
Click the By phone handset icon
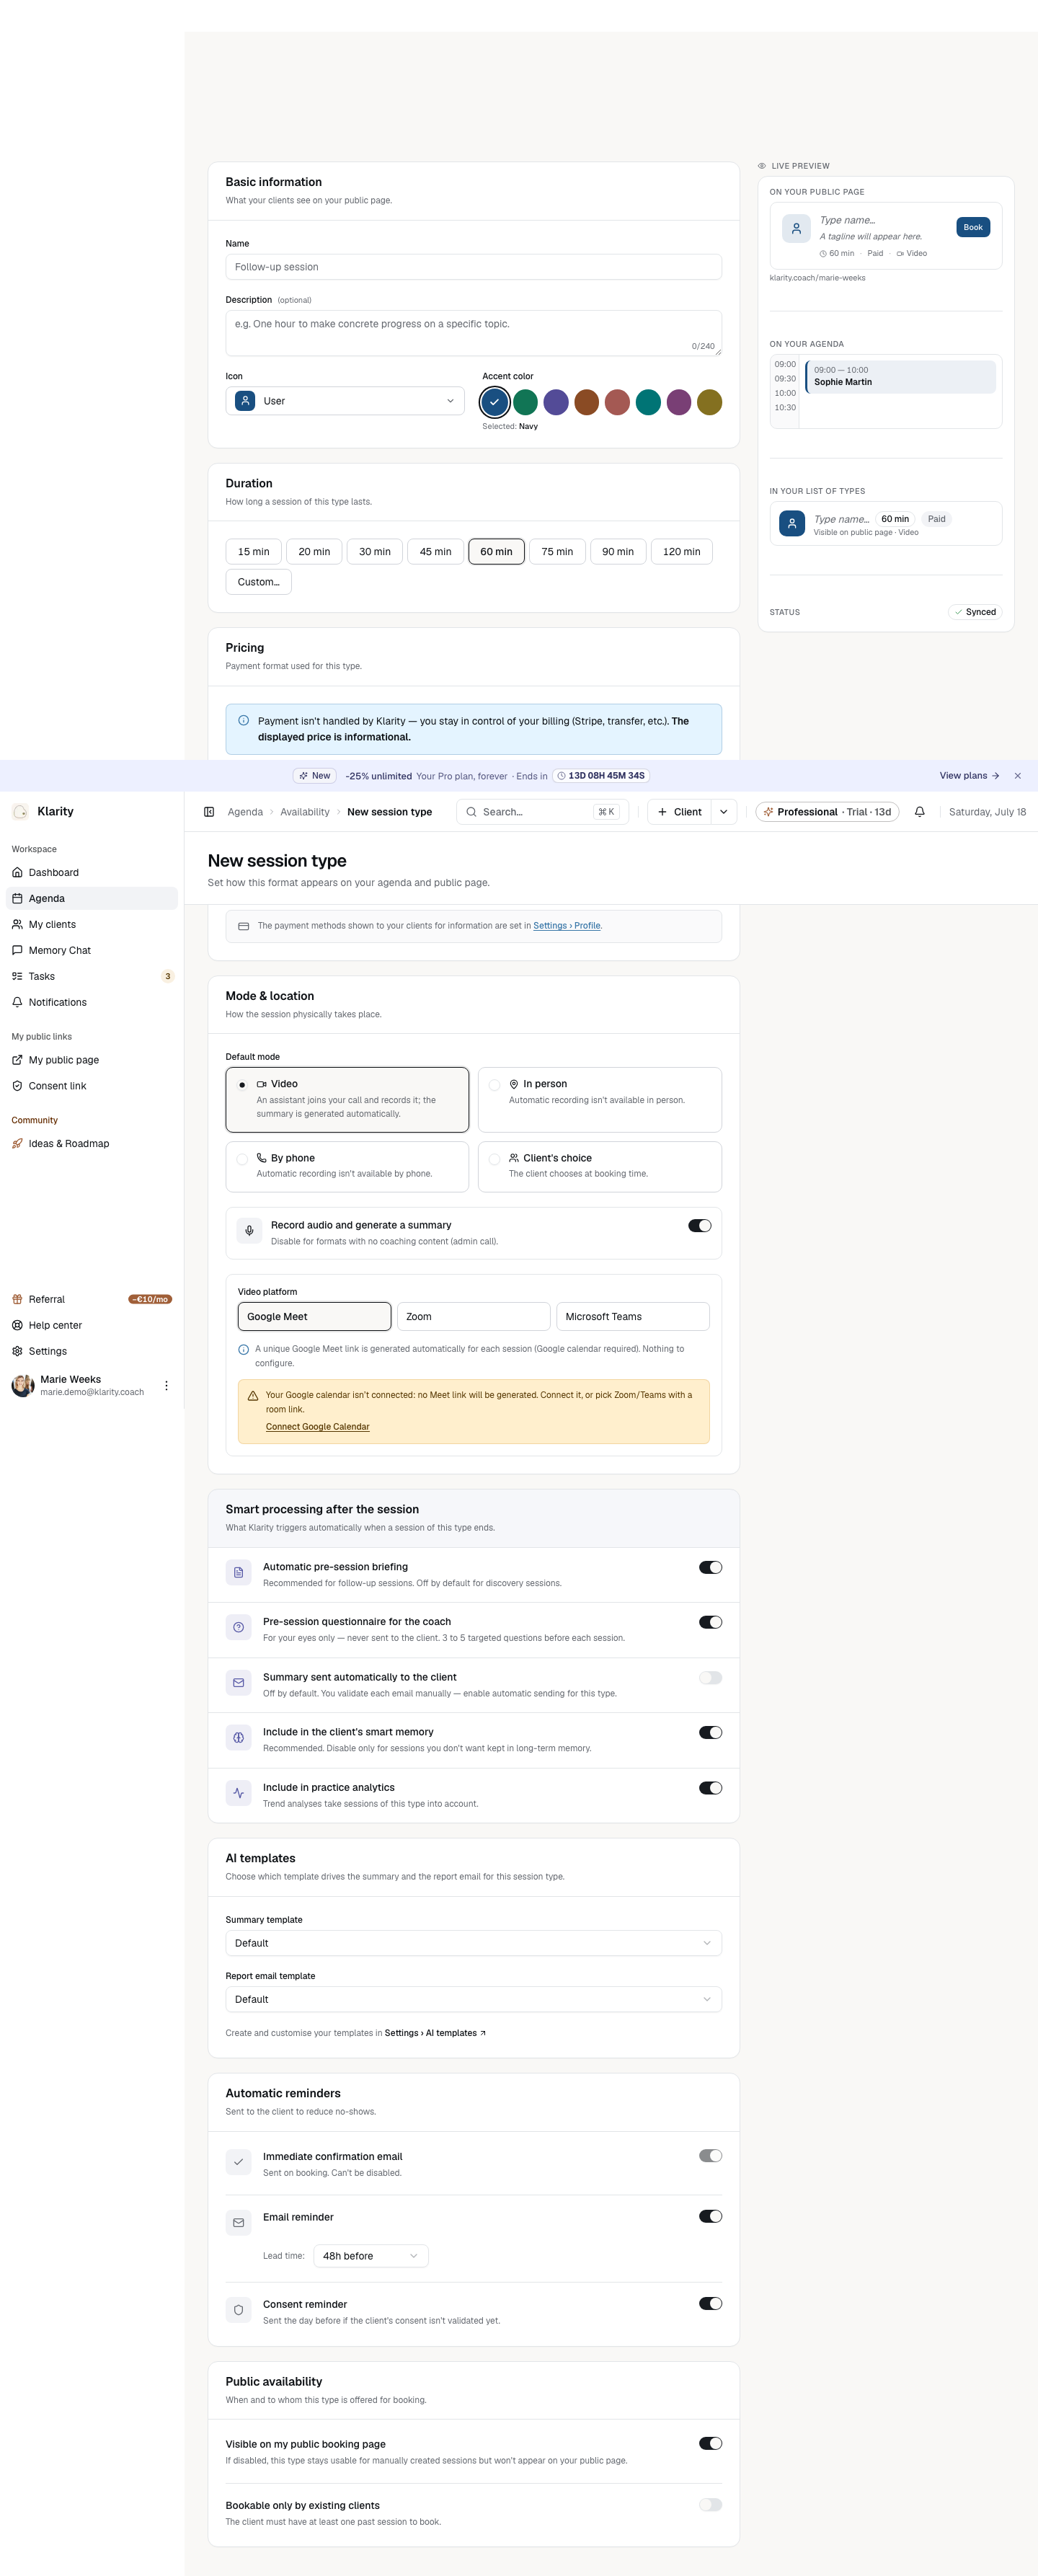pos(262,1158)
